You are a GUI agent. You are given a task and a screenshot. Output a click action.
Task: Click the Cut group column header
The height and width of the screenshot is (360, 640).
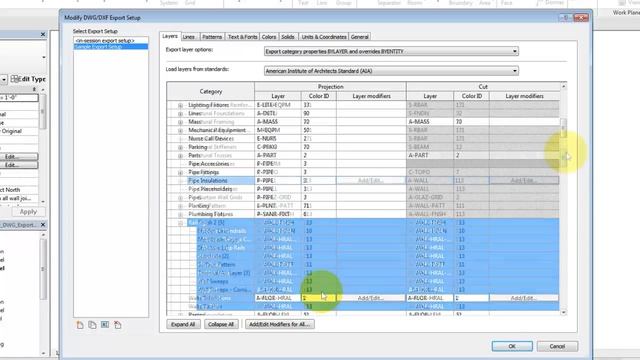[x=483, y=87]
